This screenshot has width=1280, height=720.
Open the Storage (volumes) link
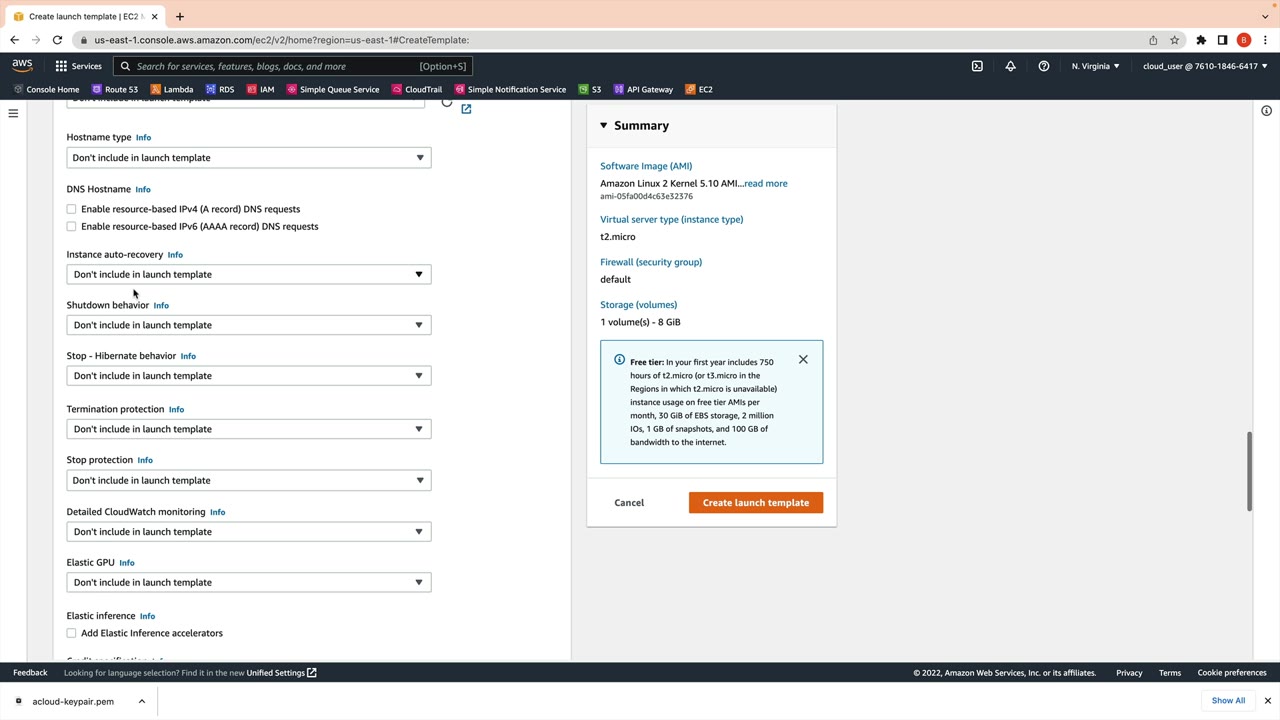(x=639, y=305)
